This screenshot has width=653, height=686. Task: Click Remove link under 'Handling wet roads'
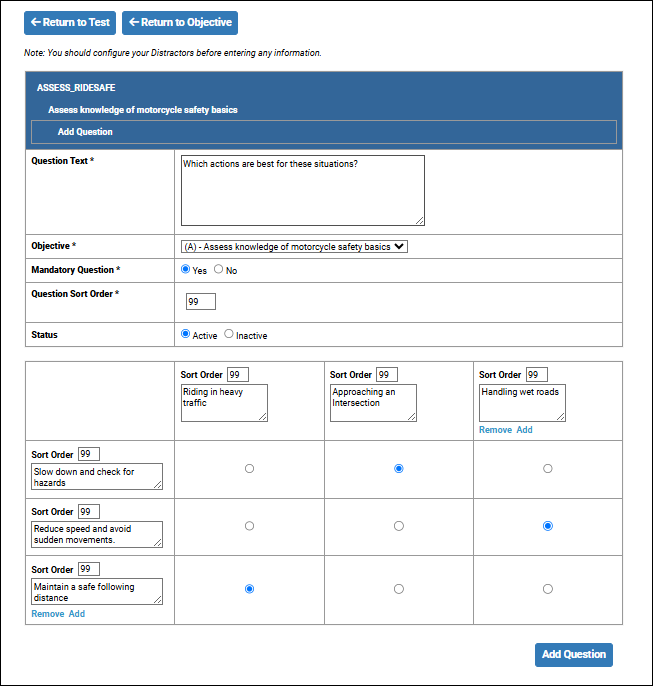[495, 429]
